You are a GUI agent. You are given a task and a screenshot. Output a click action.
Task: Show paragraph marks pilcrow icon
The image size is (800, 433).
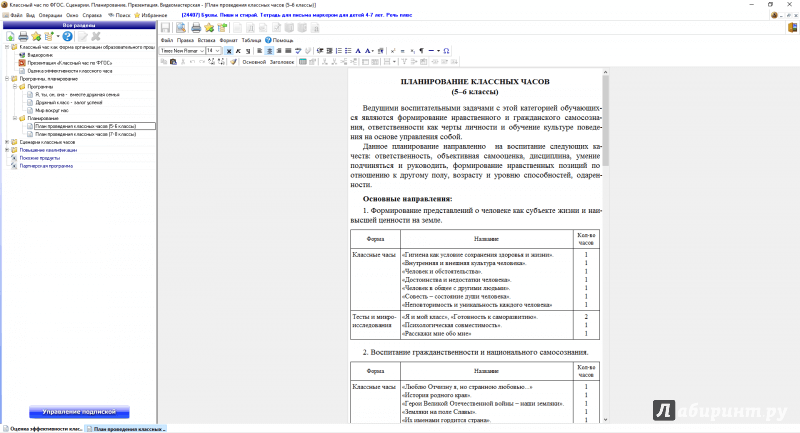421,51
